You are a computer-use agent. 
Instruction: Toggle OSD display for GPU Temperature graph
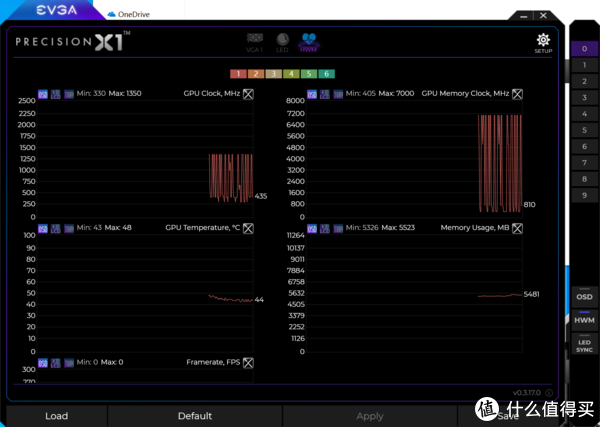[43, 228]
